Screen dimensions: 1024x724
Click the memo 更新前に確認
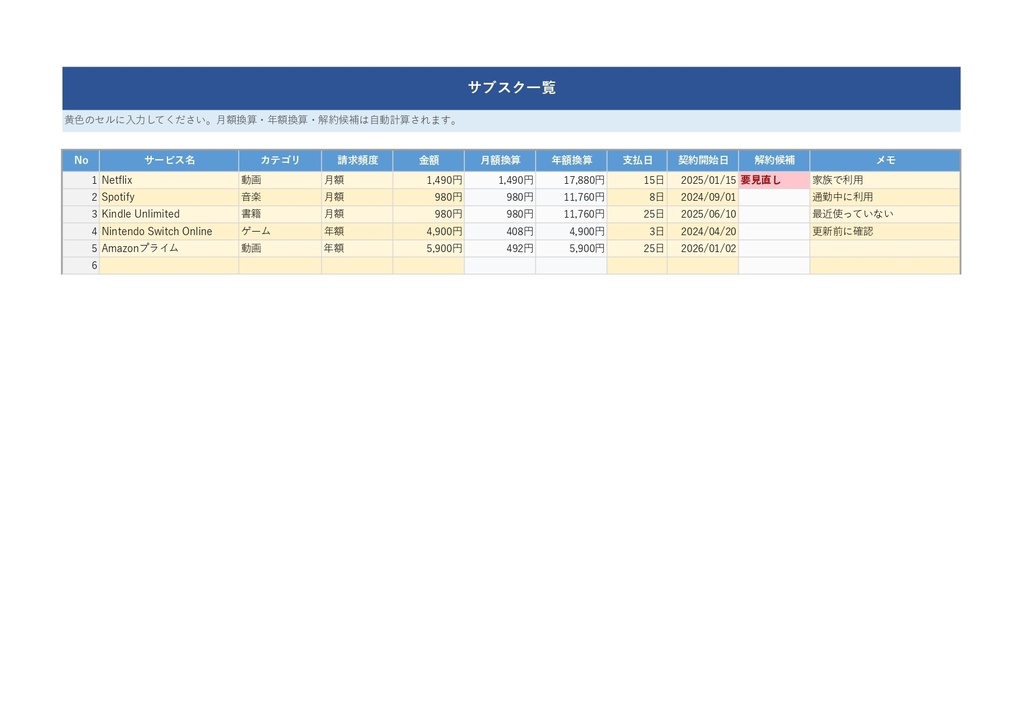886,231
